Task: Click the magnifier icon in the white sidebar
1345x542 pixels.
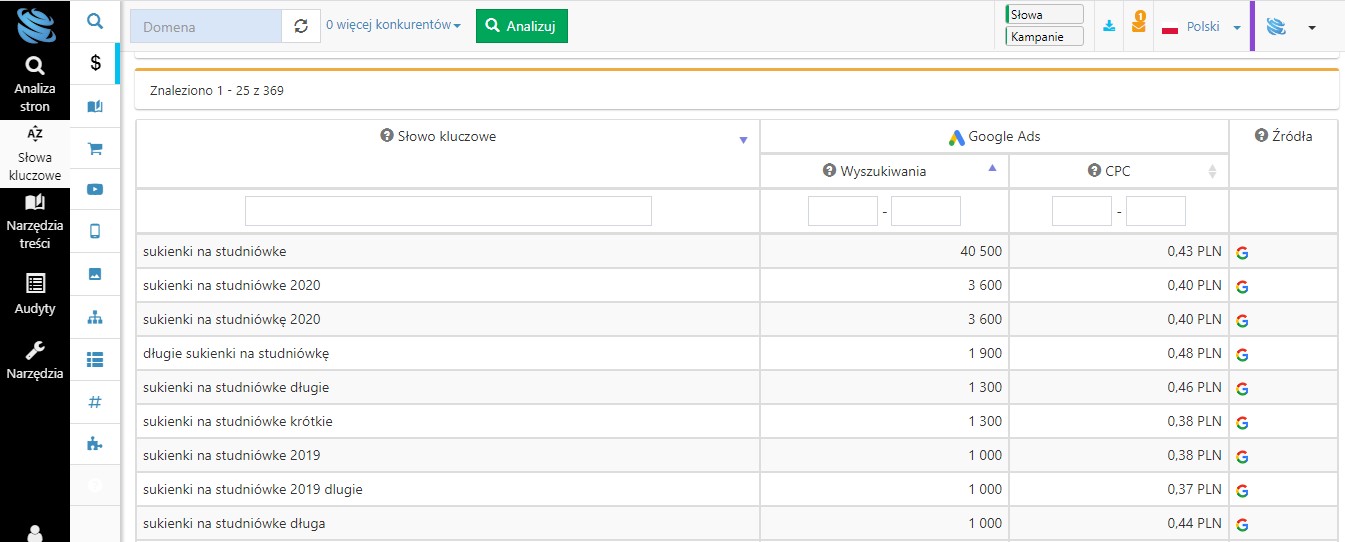Action: coord(95,20)
